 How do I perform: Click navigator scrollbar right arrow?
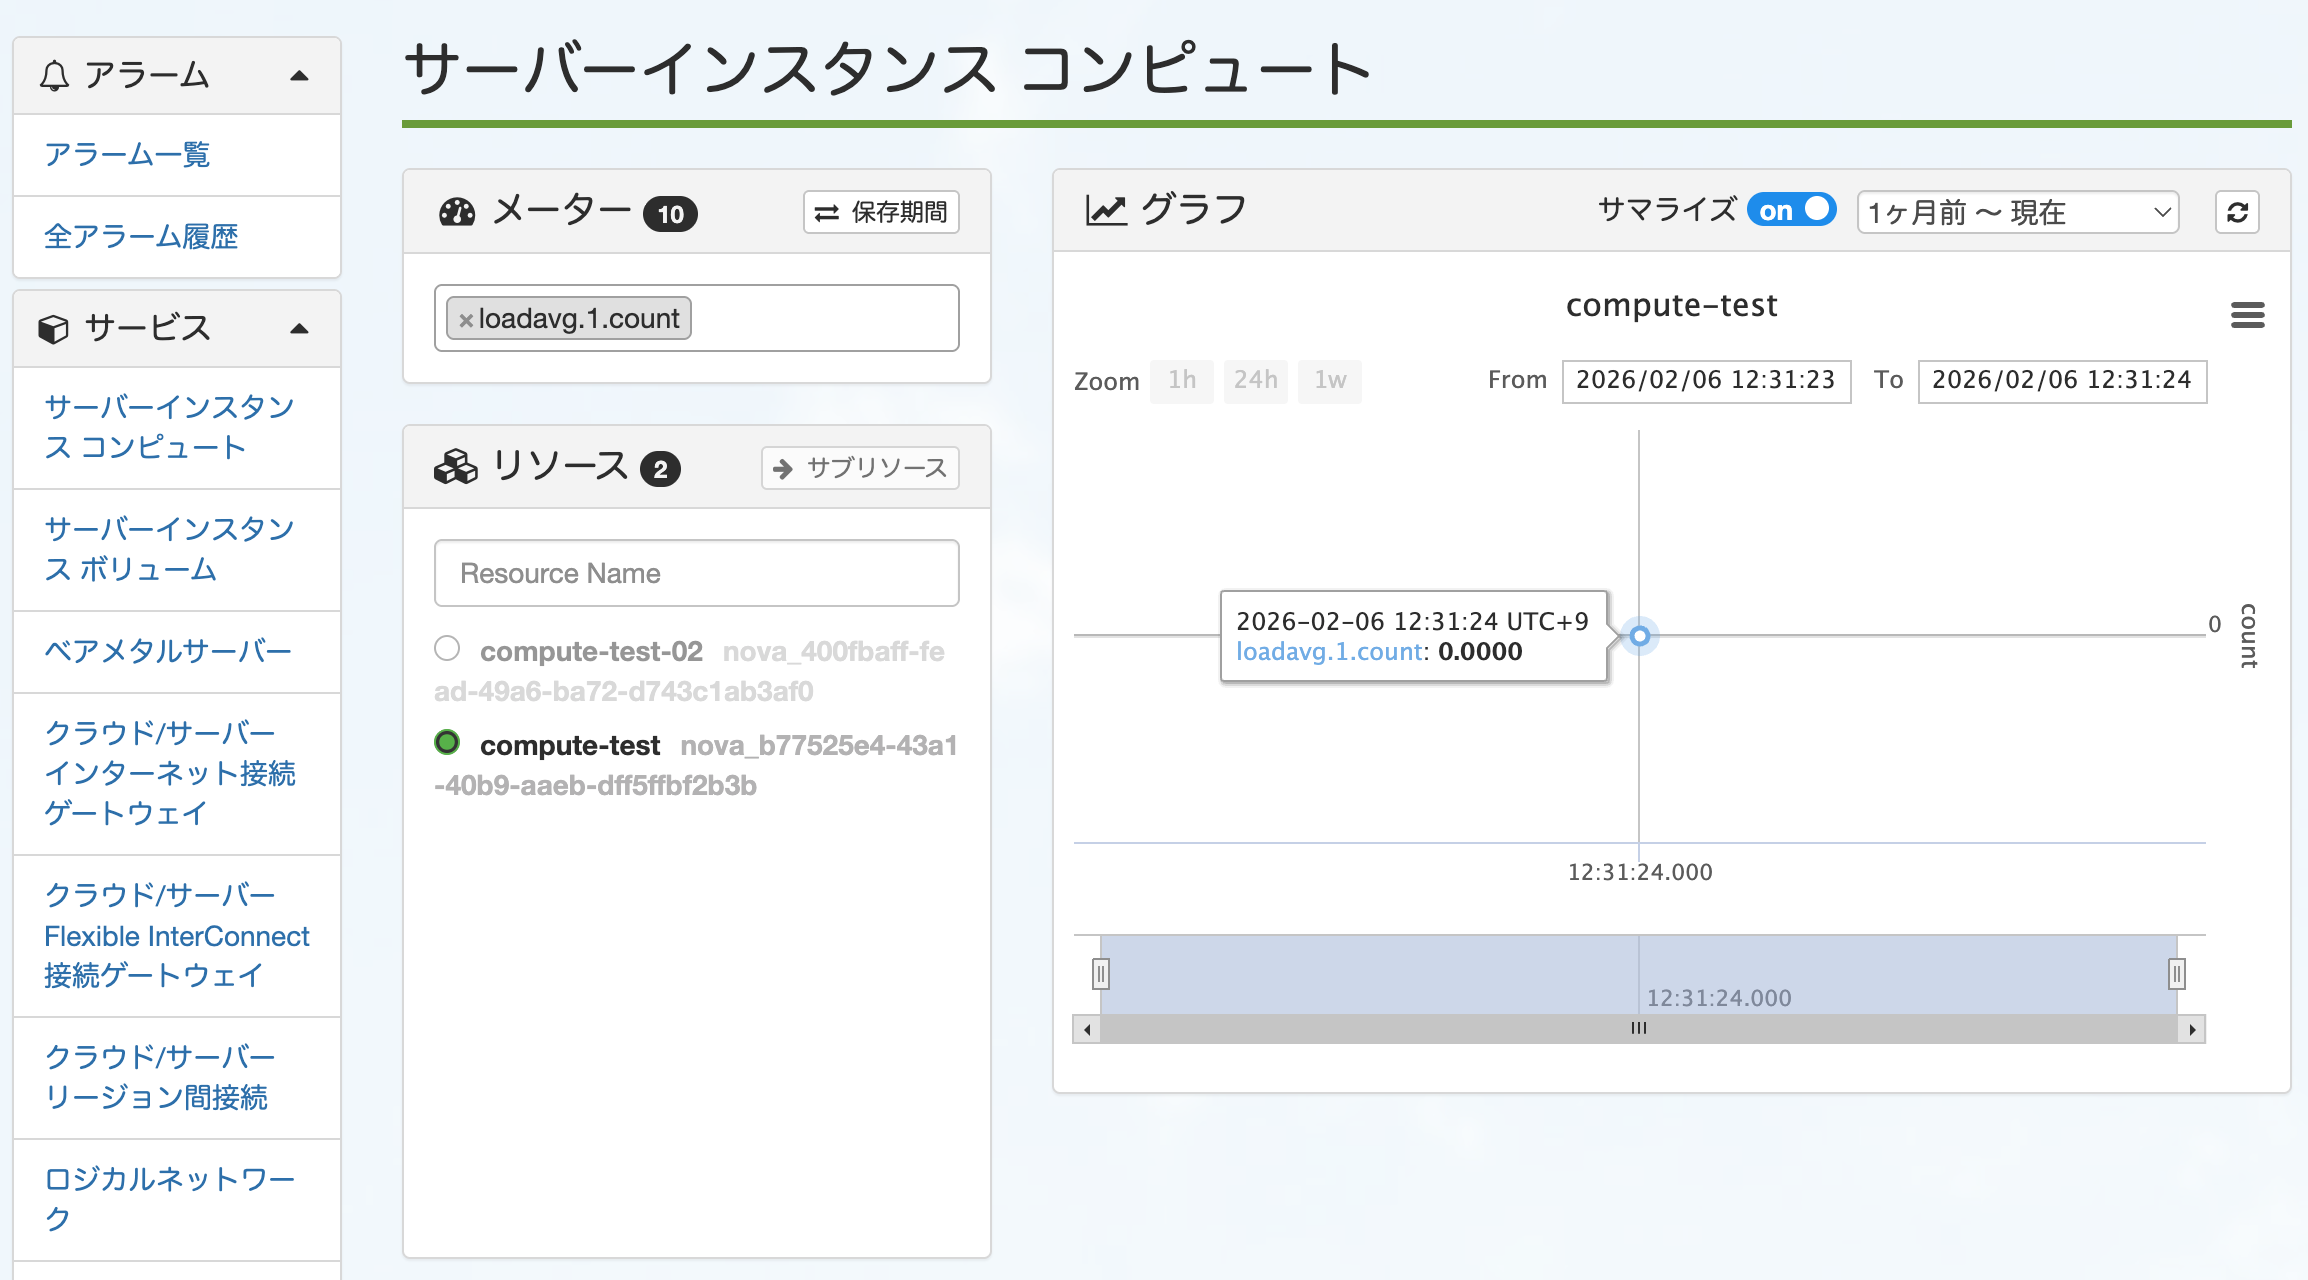coord(2192,1029)
